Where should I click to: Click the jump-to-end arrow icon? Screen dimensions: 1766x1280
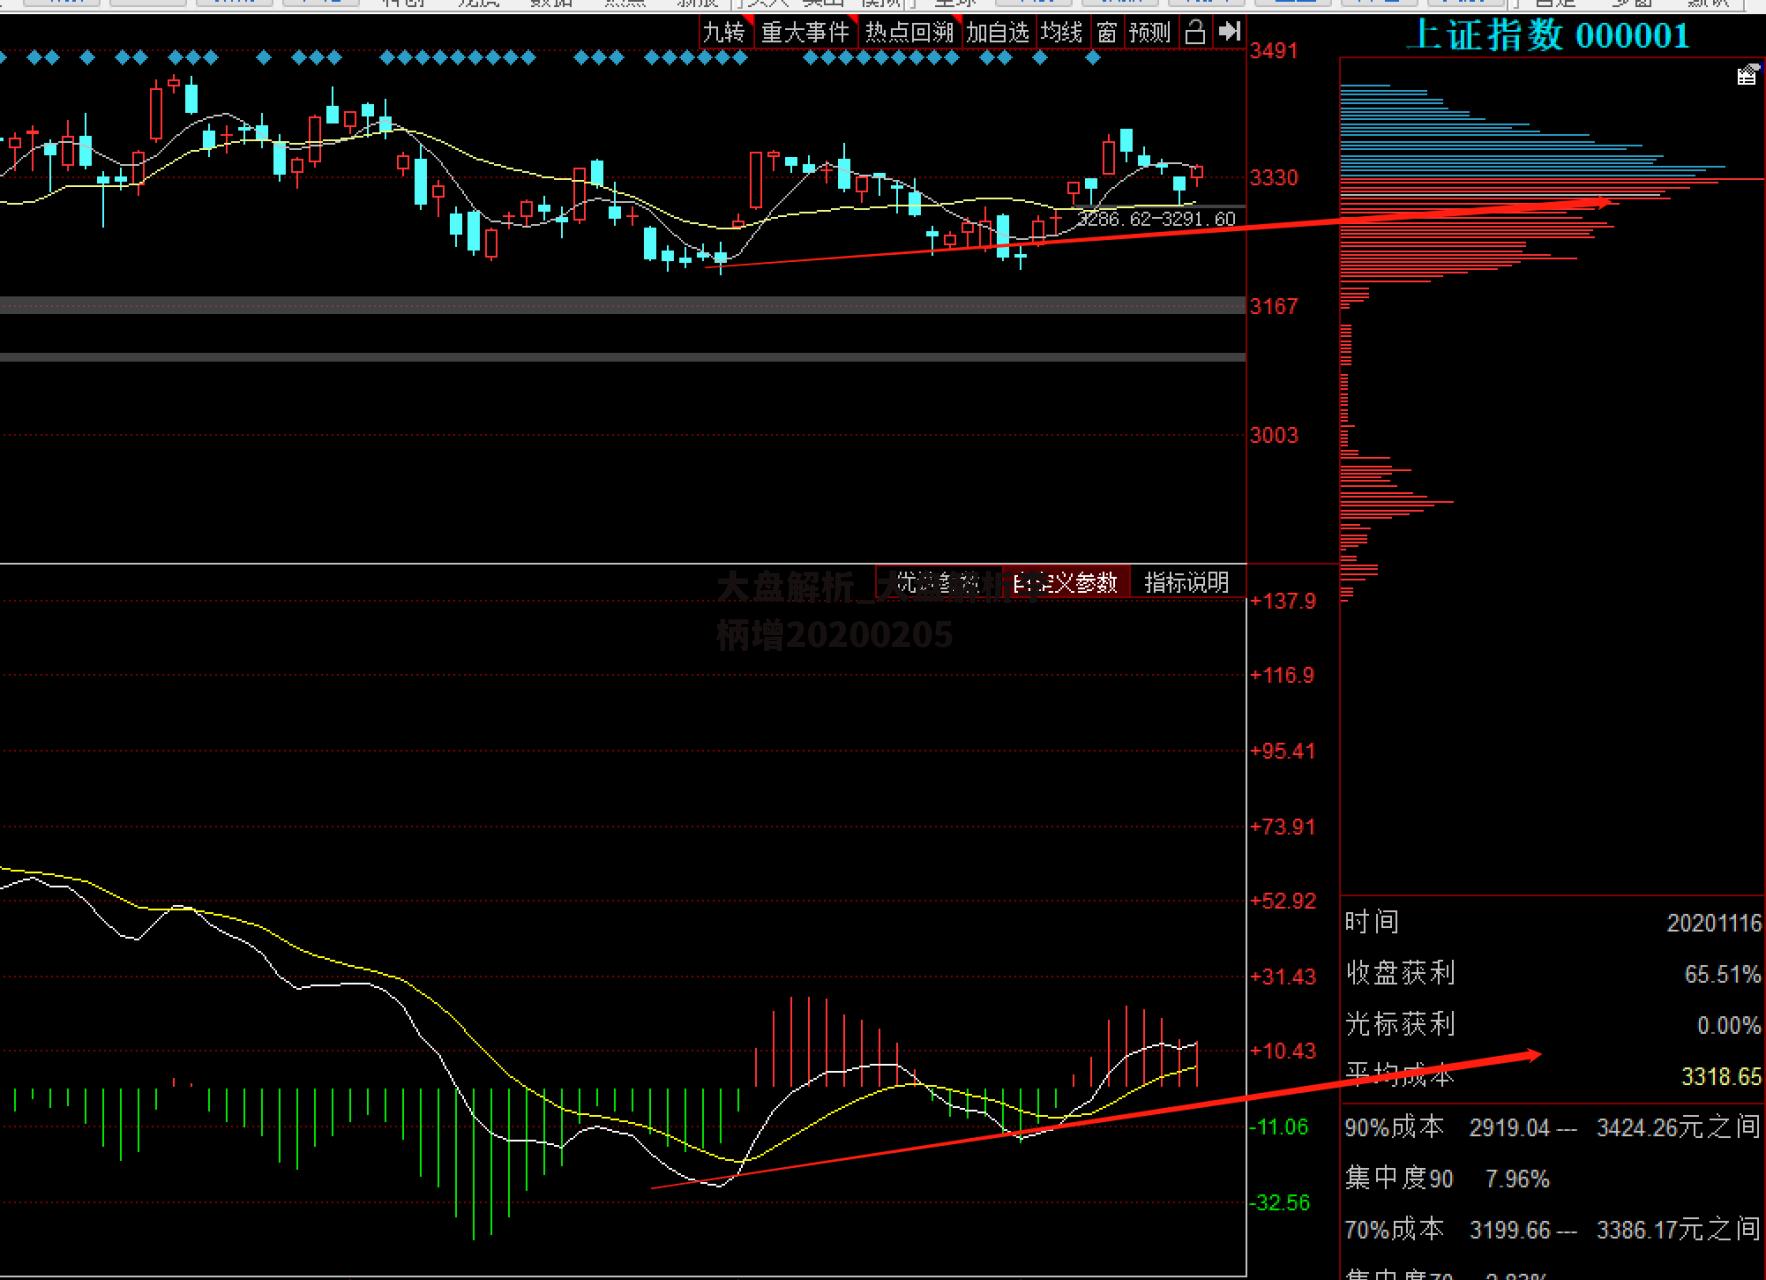pos(1230,33)
